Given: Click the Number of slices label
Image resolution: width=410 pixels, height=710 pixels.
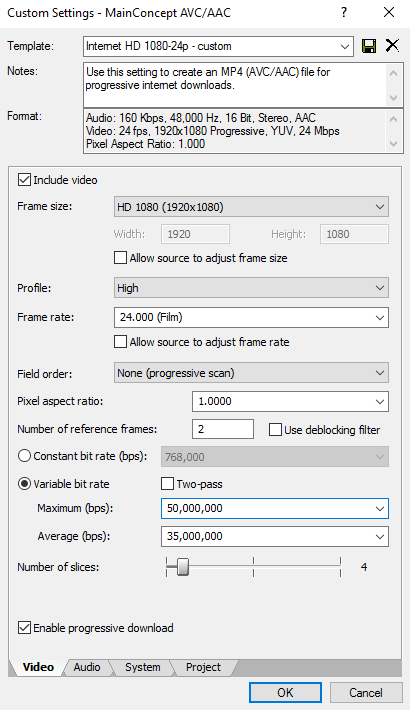Looking at the screenshot, I should click(58, 567).
